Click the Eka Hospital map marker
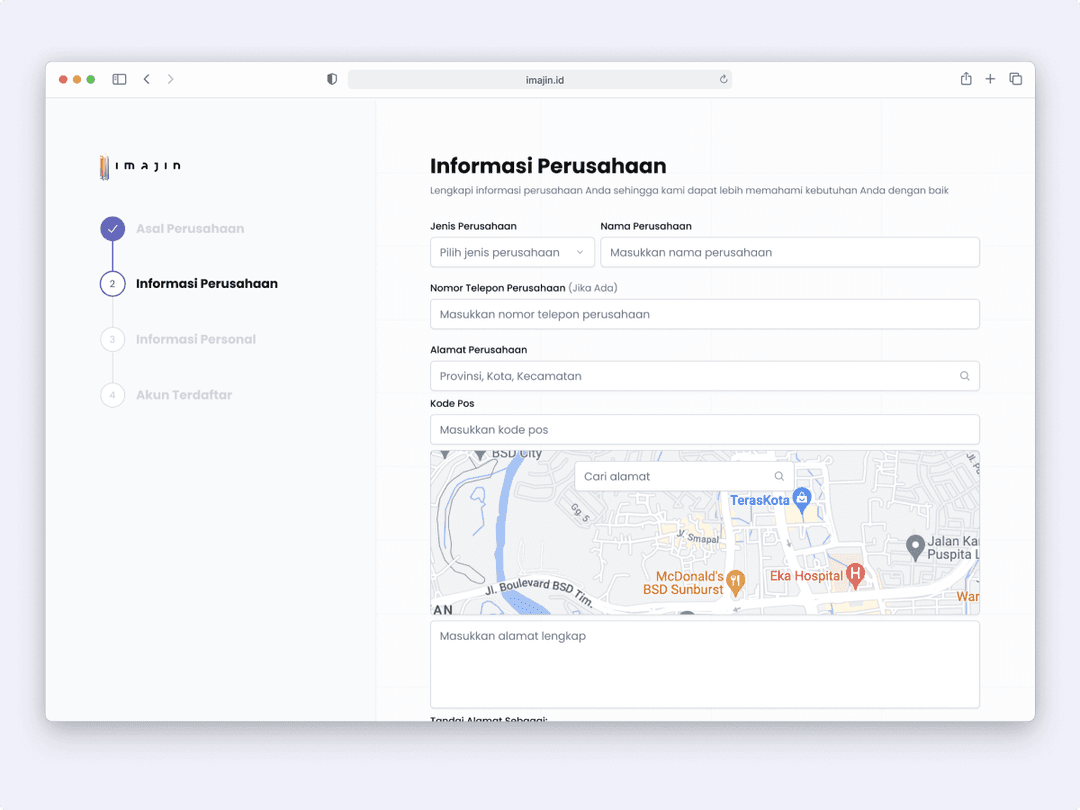This screenshot has width=1080, height=810. pos(854,574)
